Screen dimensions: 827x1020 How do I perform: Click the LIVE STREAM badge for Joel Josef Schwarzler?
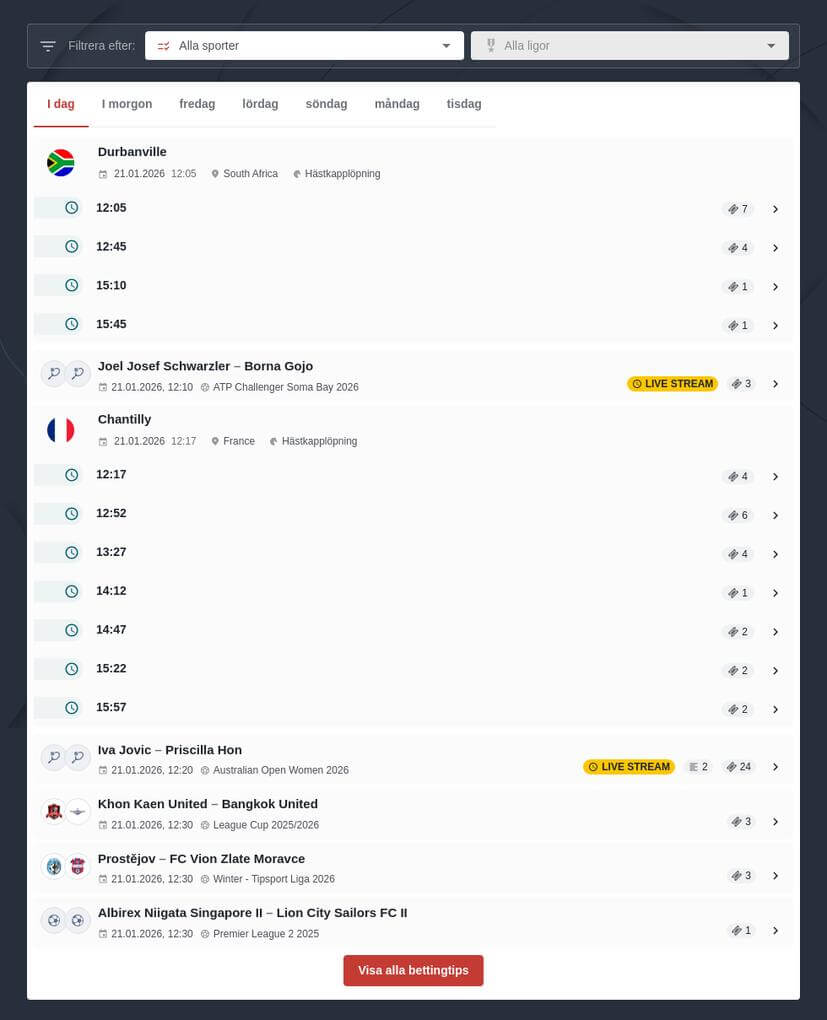point(672,383)
